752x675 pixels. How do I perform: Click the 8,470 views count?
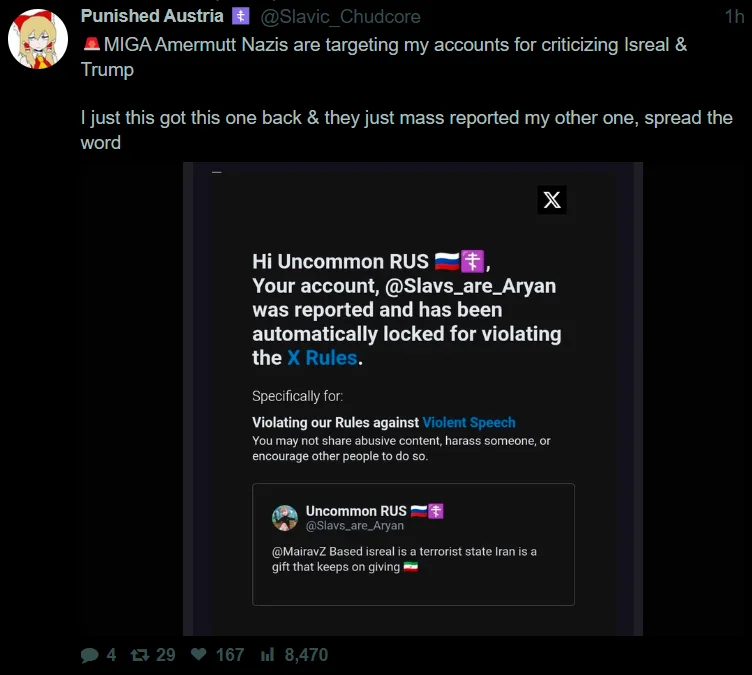306,655
